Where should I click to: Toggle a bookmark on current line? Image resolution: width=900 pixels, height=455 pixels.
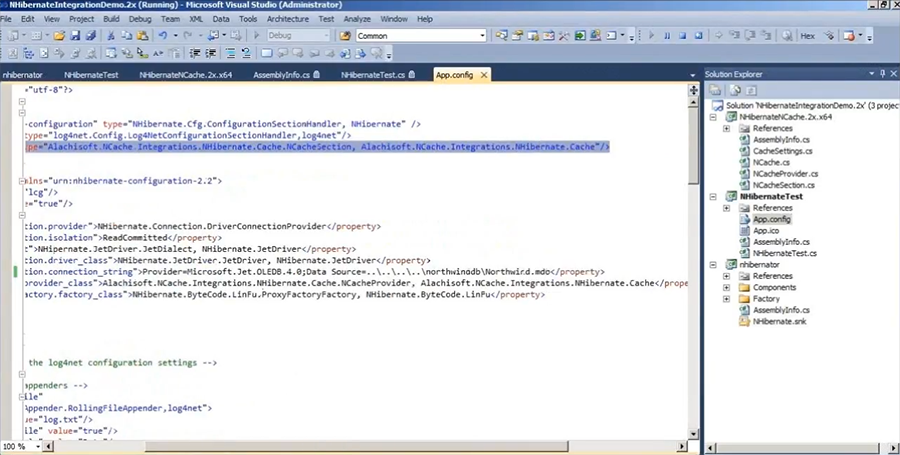click(x=267, y=53)
